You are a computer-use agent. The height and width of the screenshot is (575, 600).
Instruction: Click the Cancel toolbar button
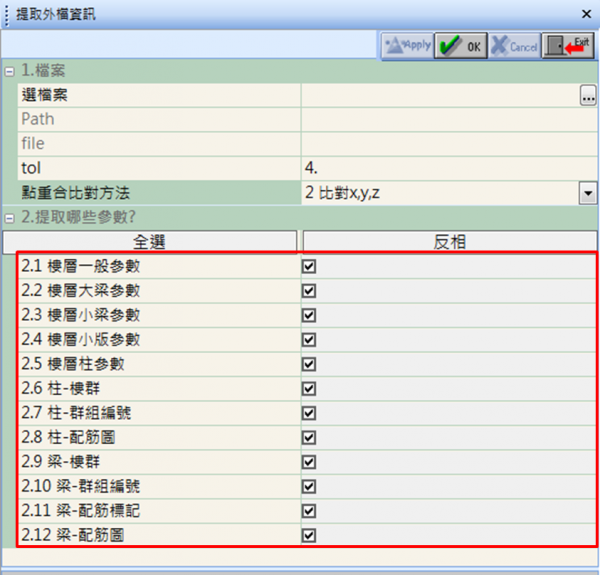515,46
